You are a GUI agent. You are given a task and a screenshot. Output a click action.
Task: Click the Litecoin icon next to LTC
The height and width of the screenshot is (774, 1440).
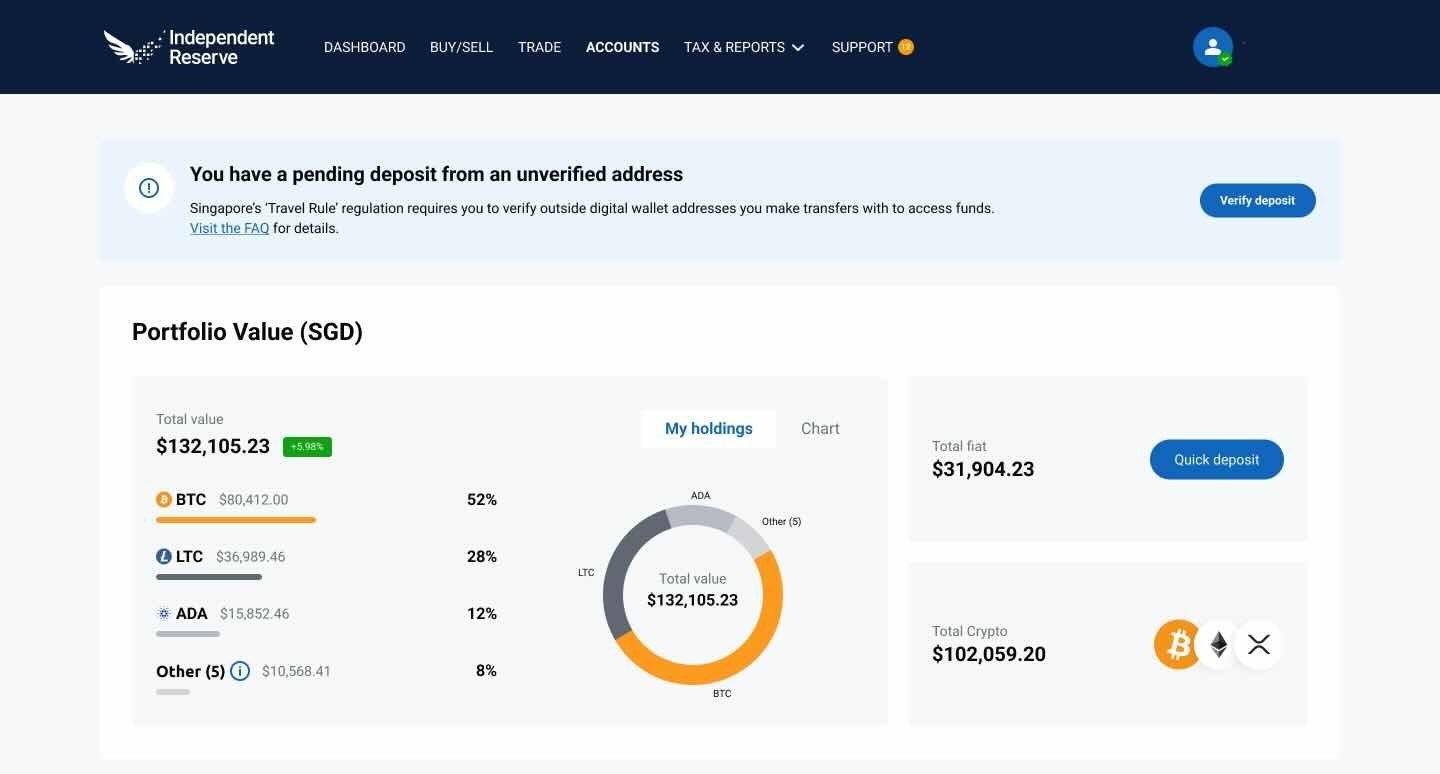(x=164, y=557)
